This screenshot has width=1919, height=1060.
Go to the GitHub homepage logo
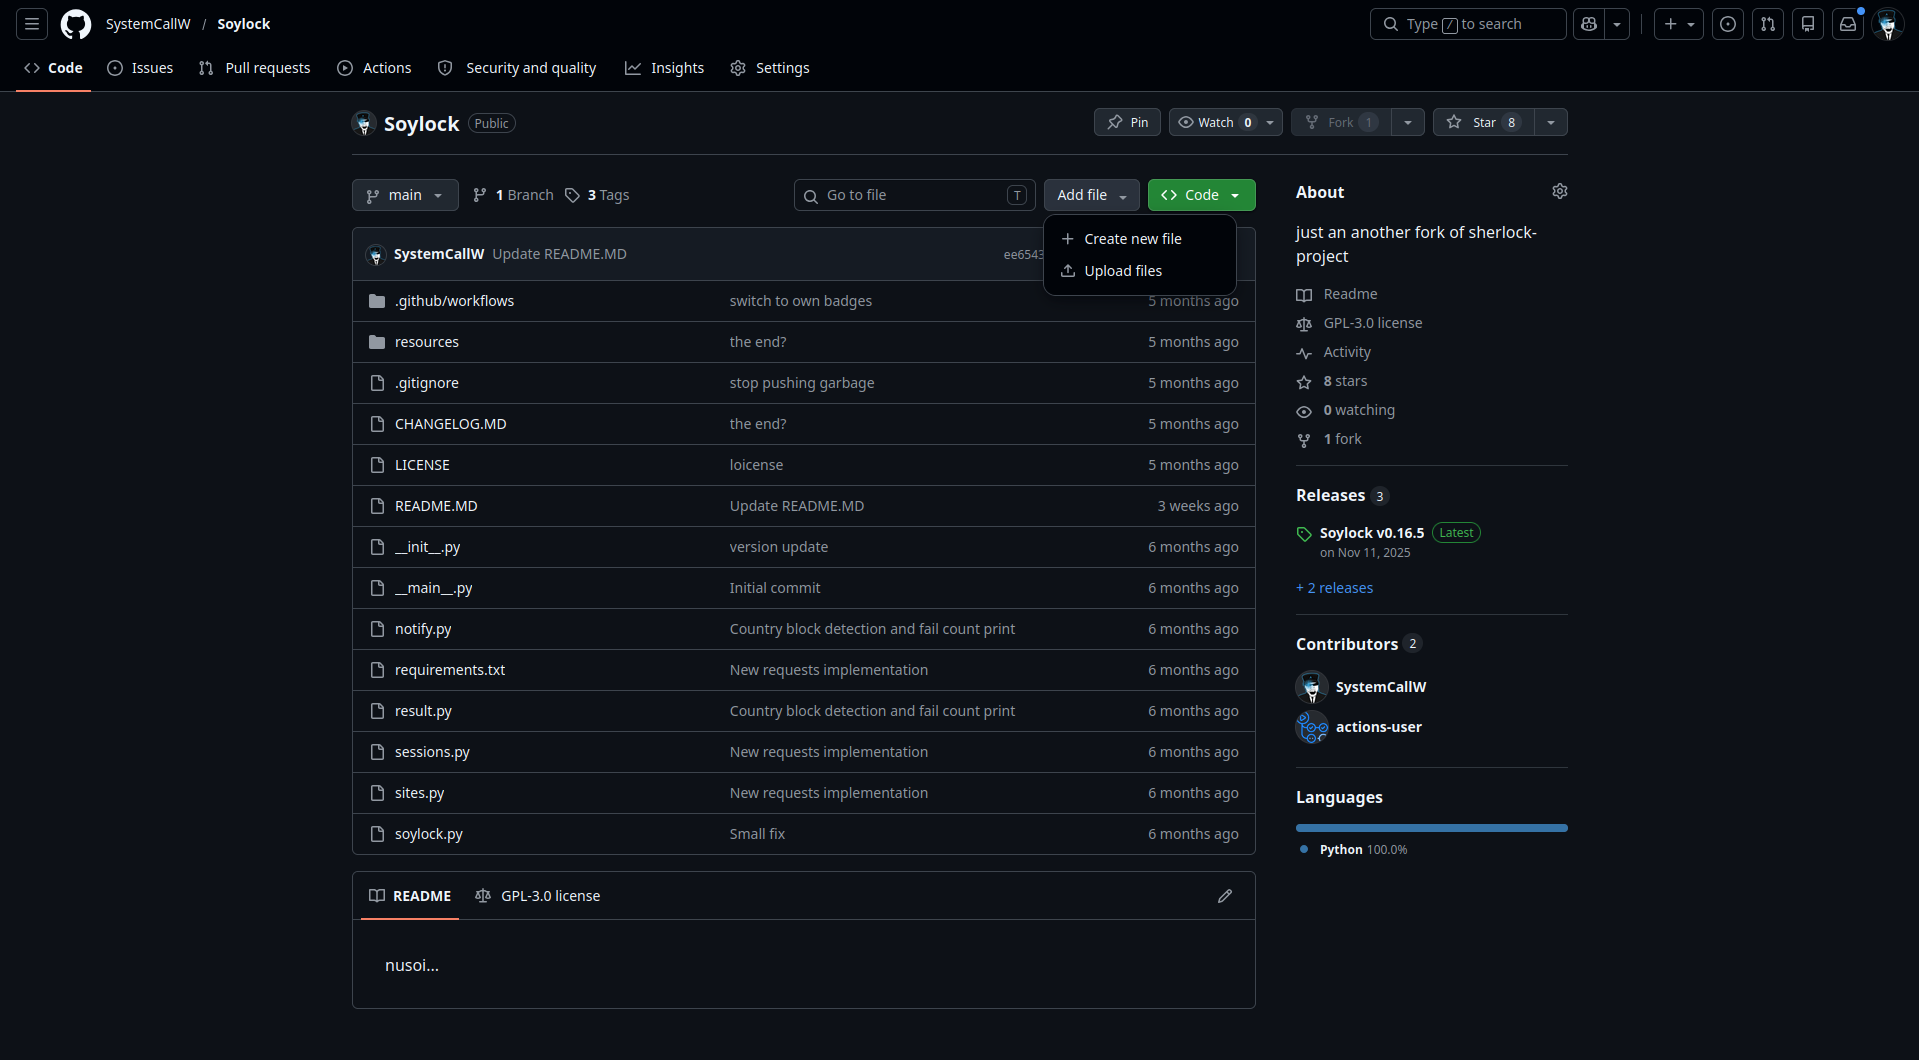pyautogui.click(x=76, y=24)
